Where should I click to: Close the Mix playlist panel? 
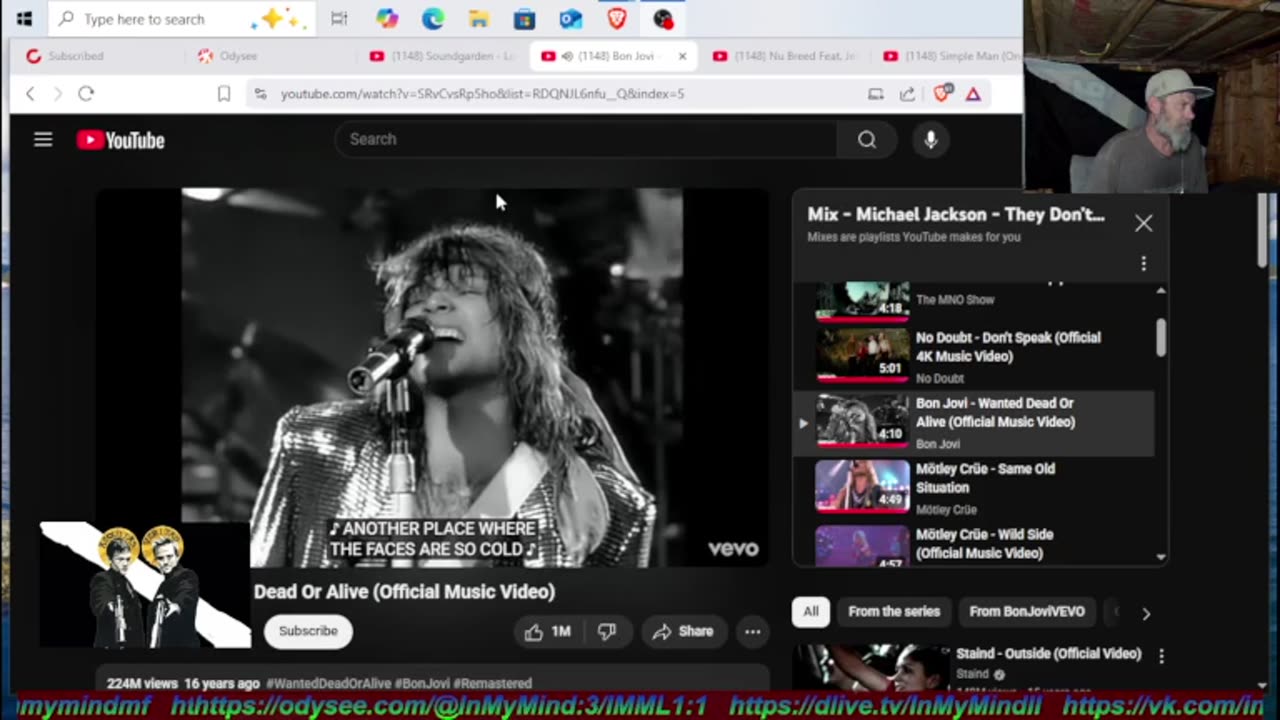pos(1144,223)
